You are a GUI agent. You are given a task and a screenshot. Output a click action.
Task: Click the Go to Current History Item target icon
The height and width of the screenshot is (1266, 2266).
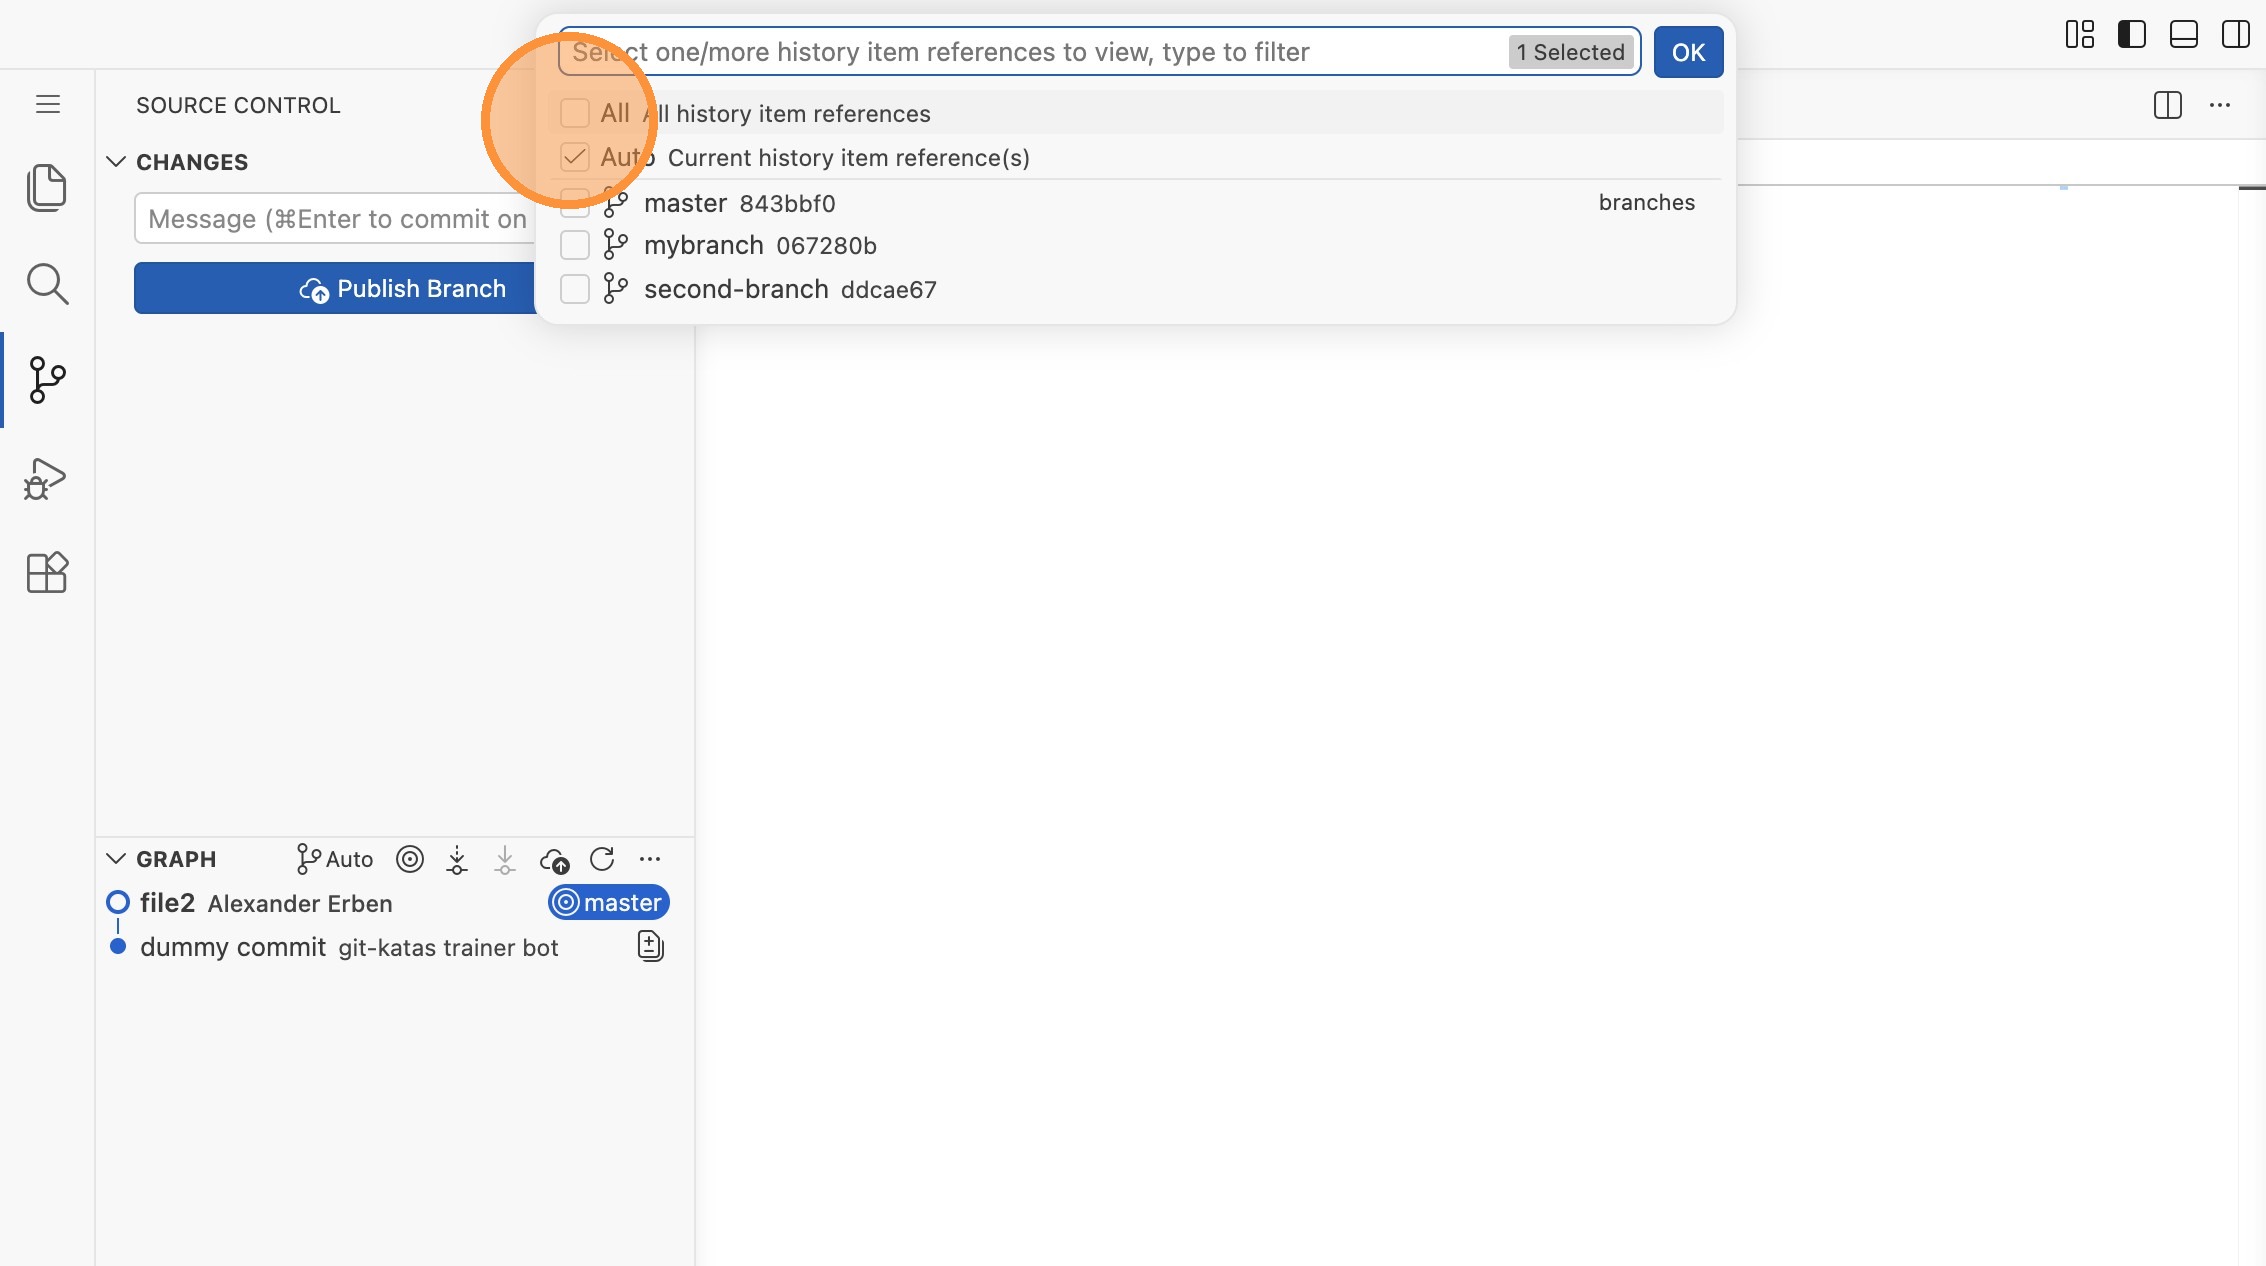pyautogui.click(x=410, y=859)
